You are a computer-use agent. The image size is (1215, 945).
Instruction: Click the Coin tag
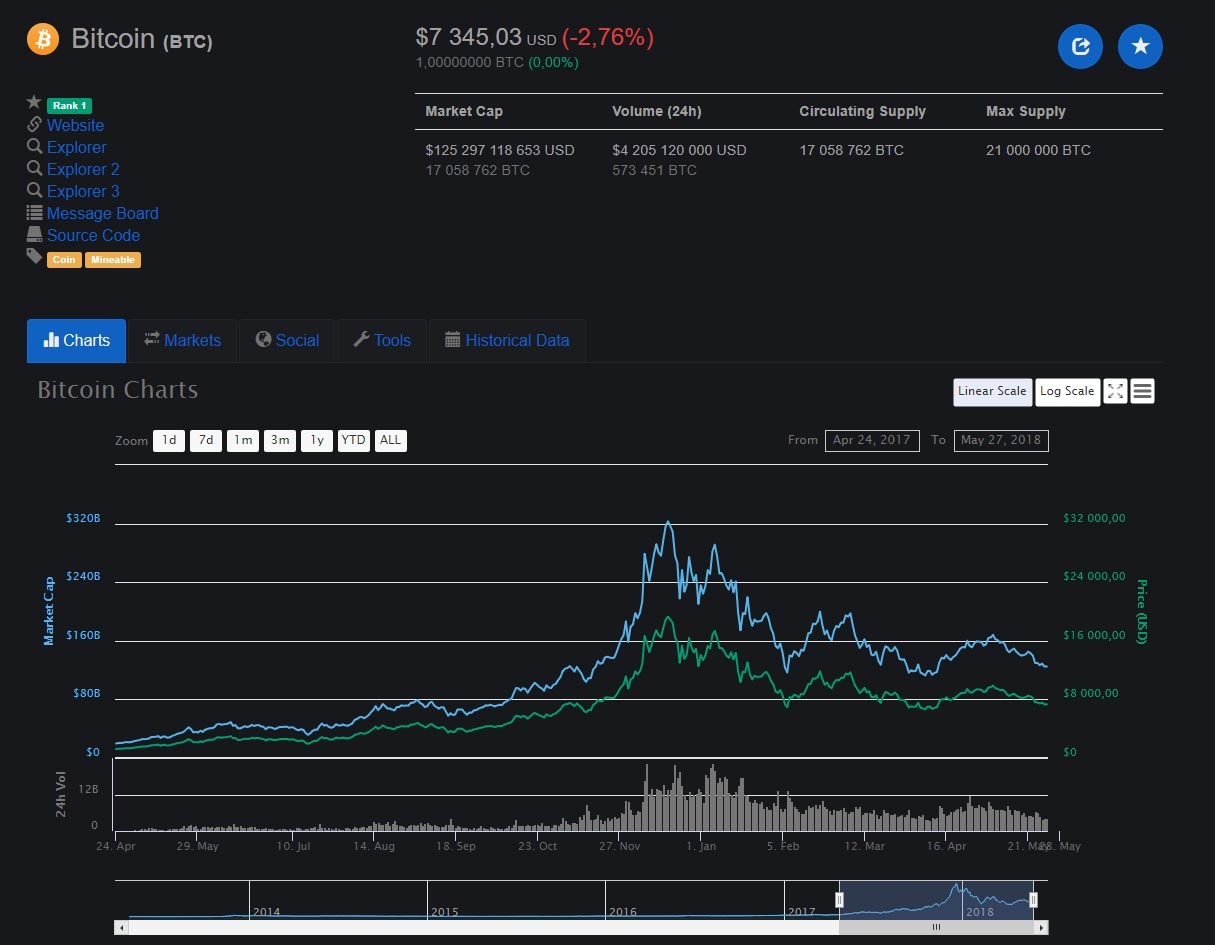[64, 260]
